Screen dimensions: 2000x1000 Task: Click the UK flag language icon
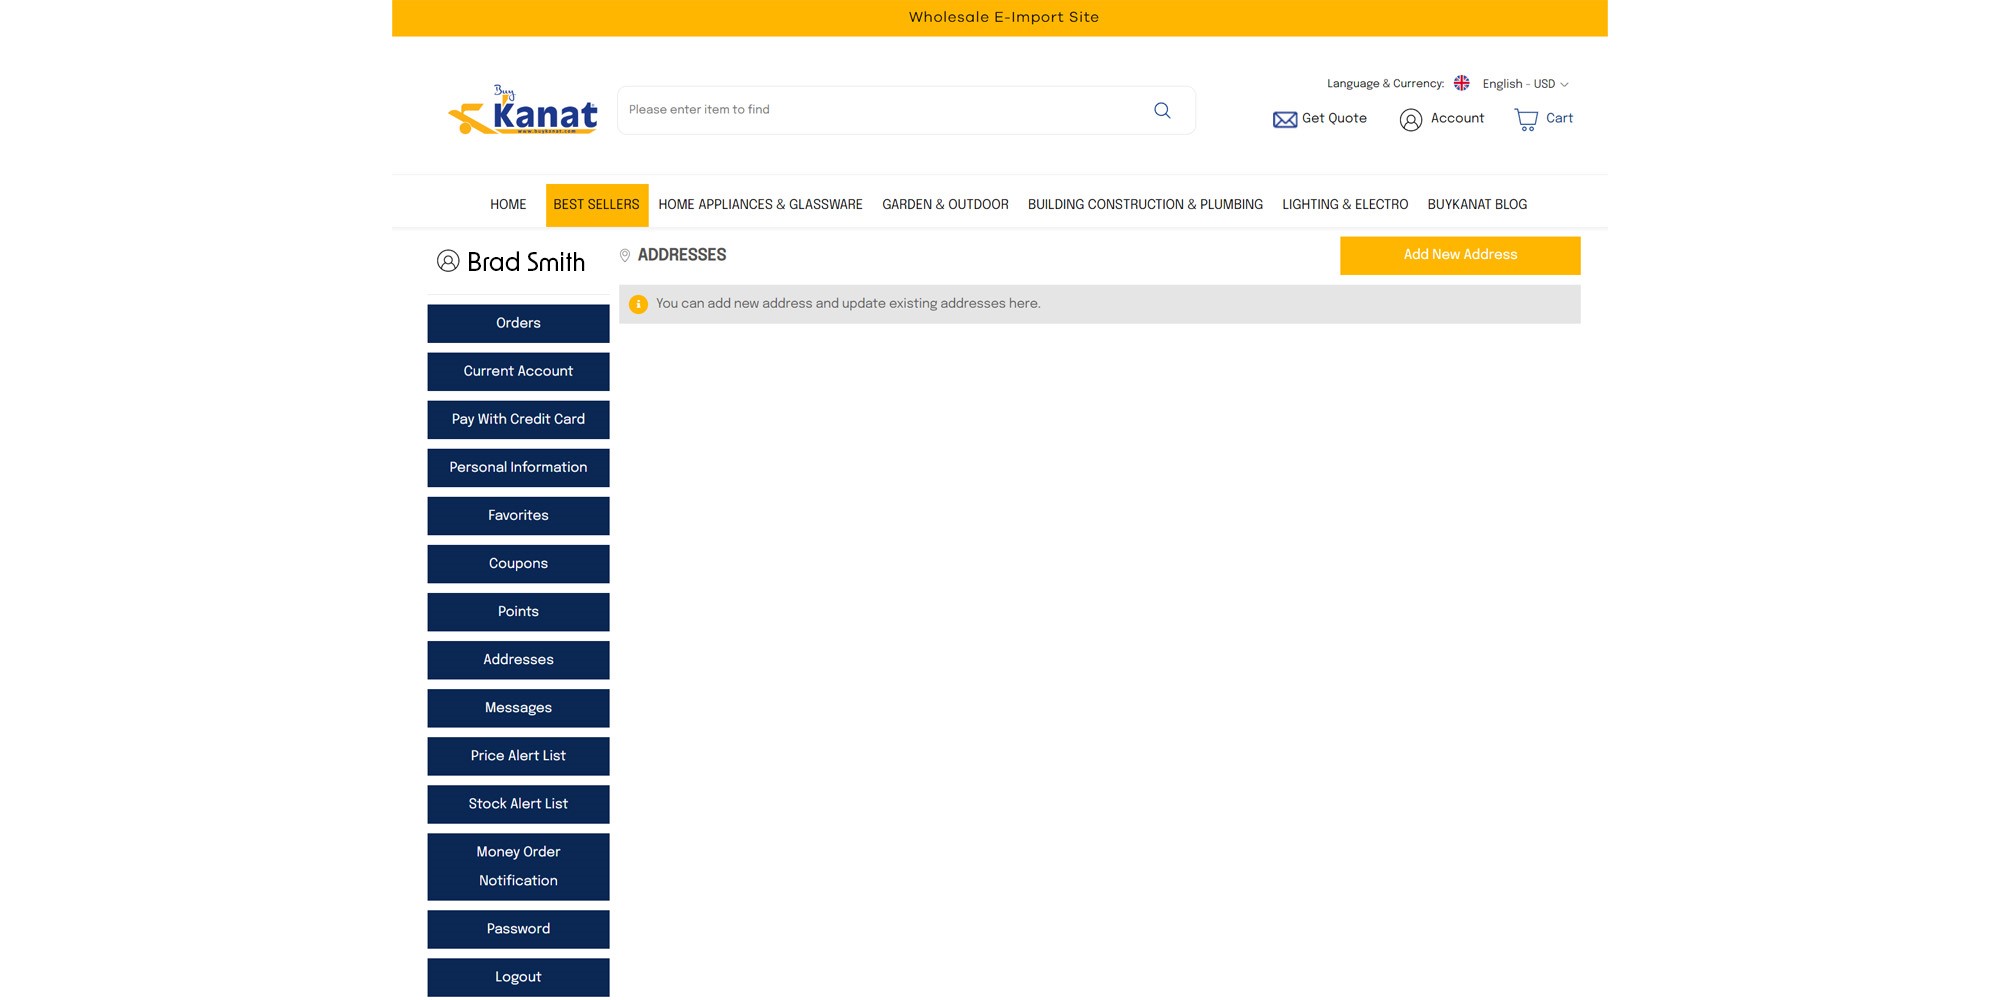(x=1462, y=83)
